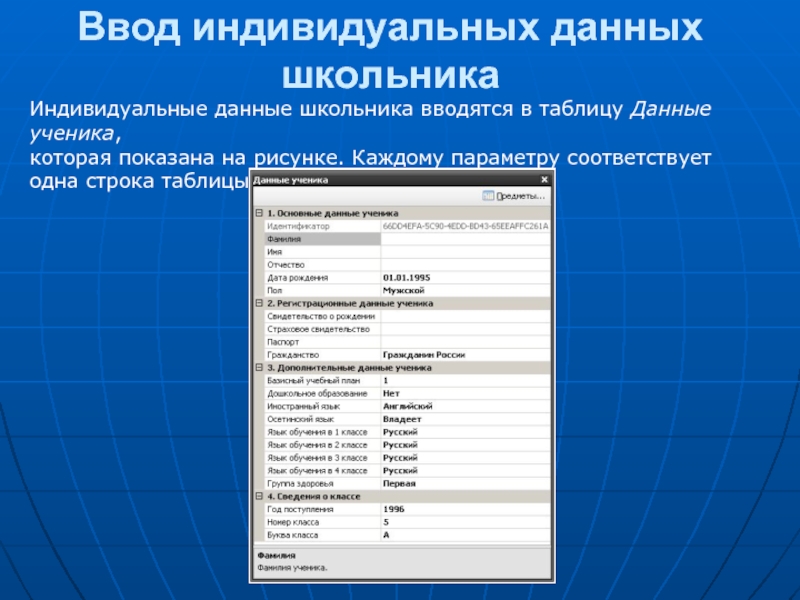Click the empty Имя value field
800x600 pixels.
(x=465, y=252)
